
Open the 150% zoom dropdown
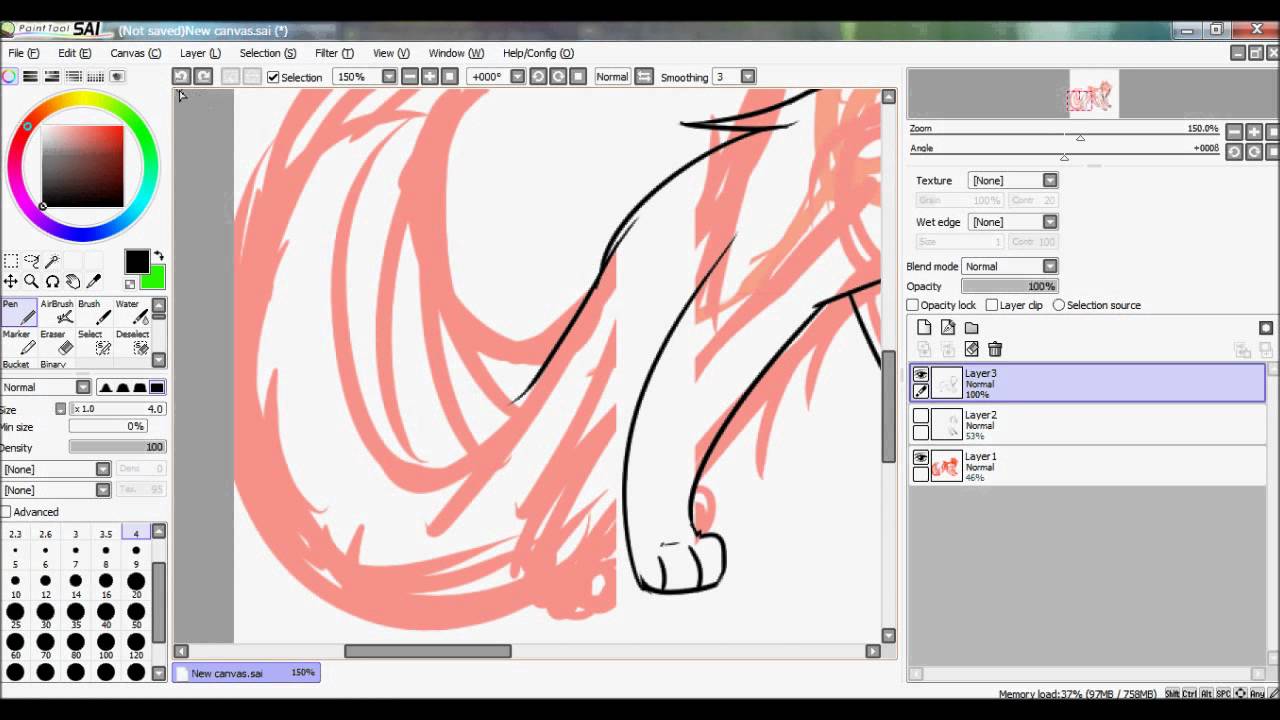pos(389,76)
